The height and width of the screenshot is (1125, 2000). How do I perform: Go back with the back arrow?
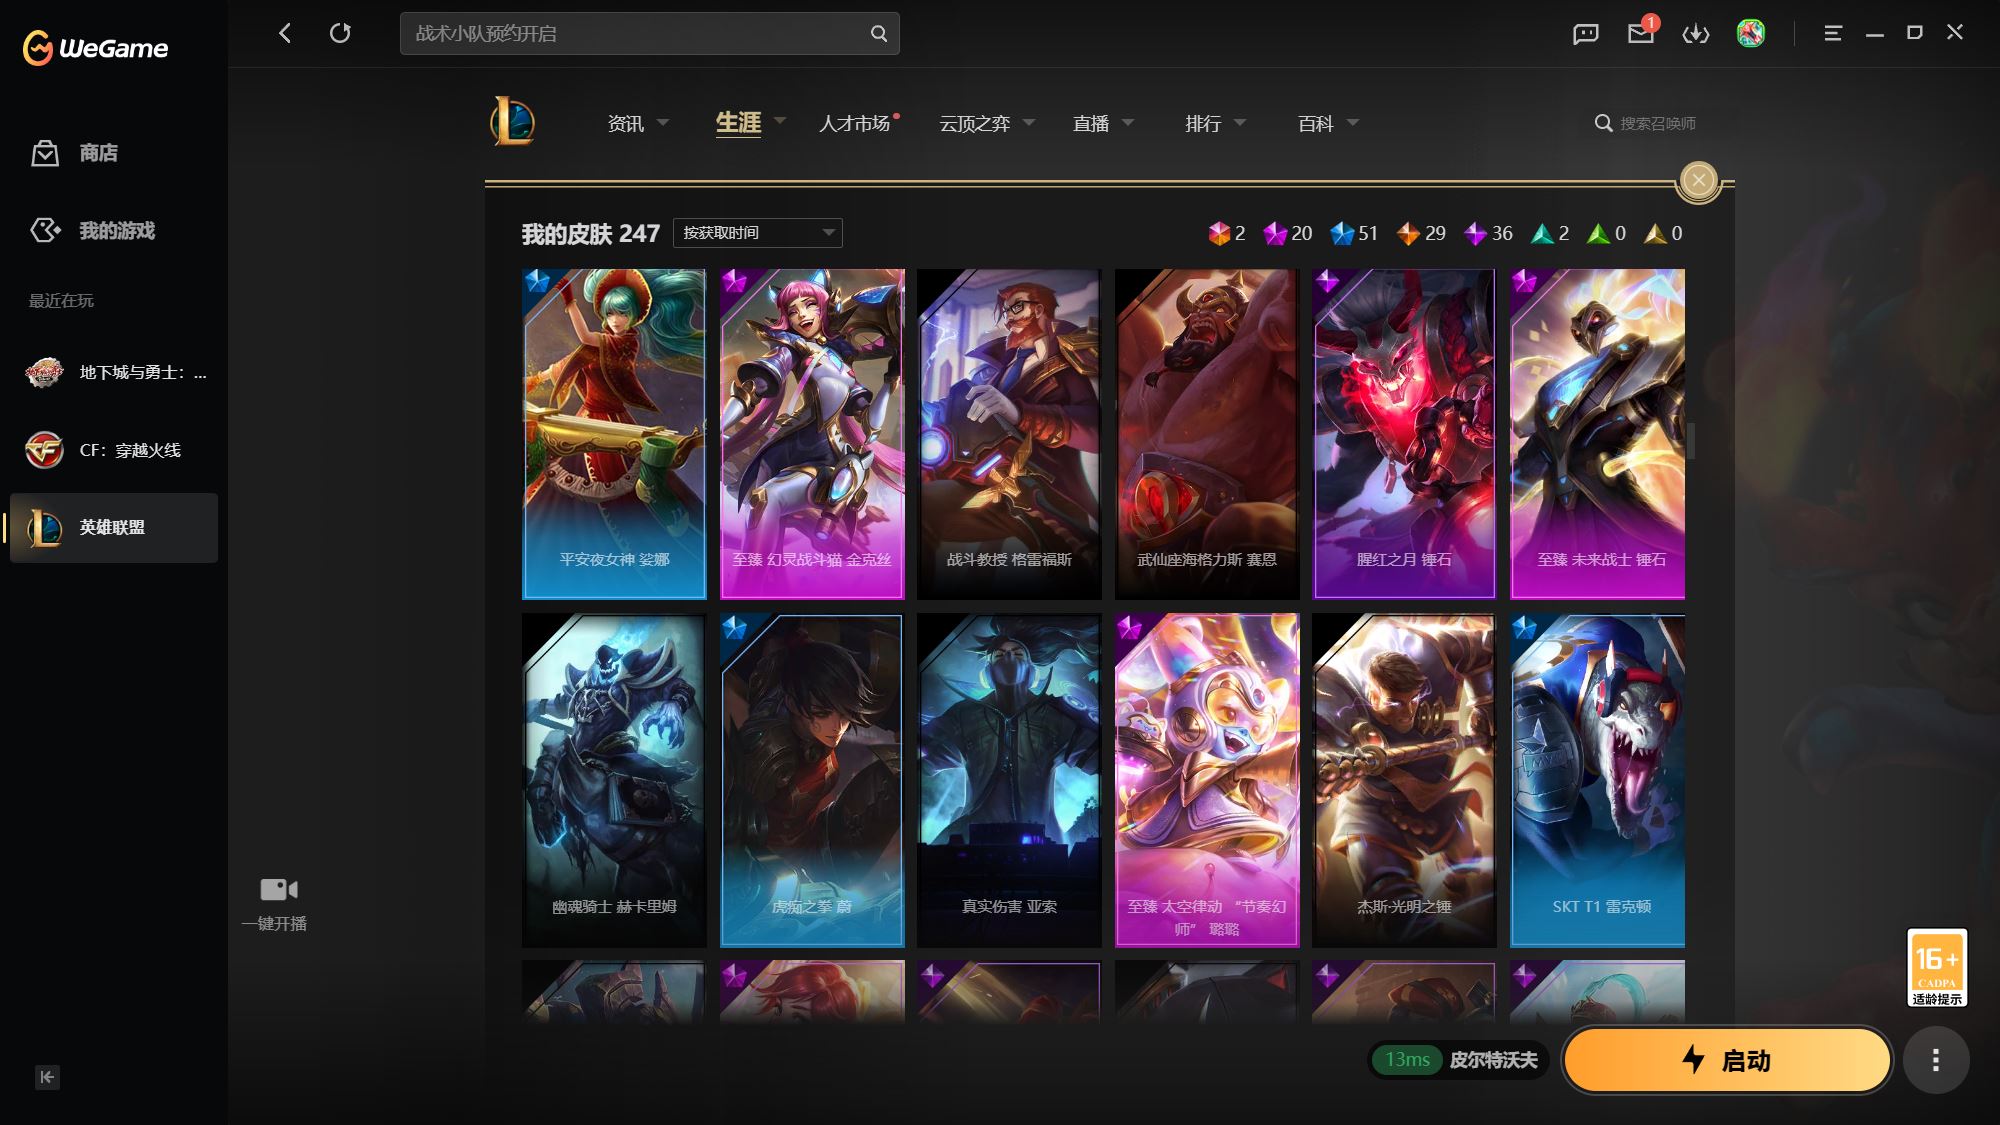click(285, 33)
